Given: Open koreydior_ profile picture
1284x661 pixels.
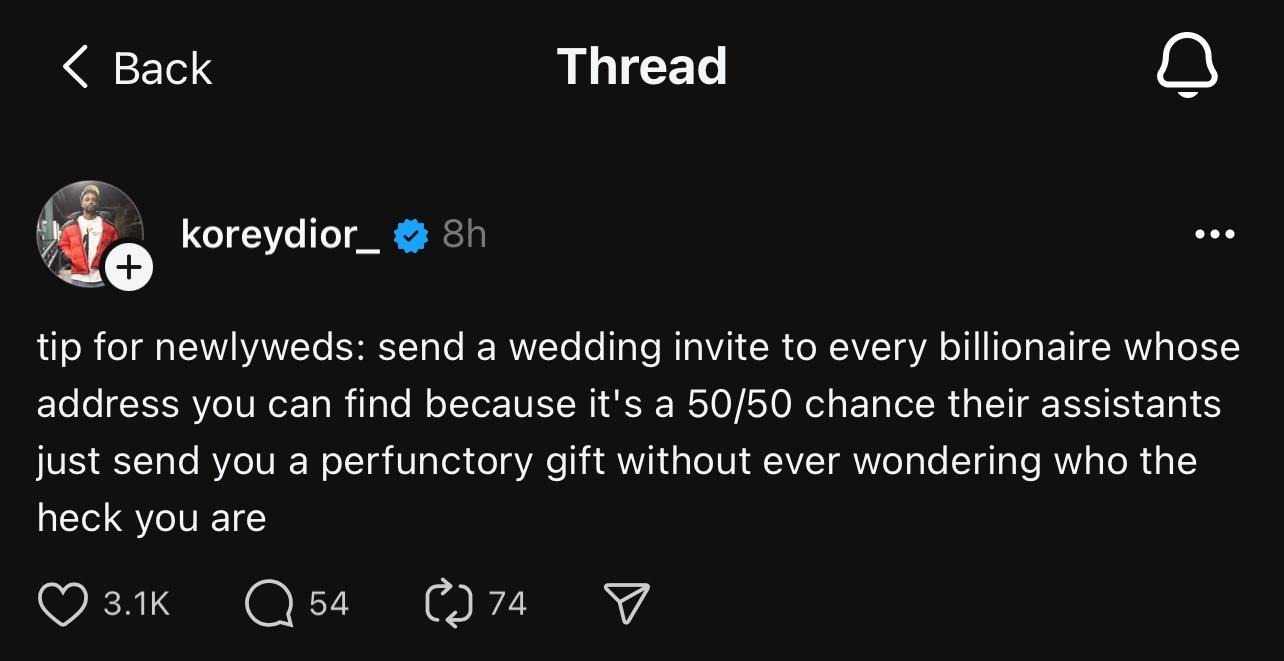Looking at the screenshot, I should [x=88, y=233].
